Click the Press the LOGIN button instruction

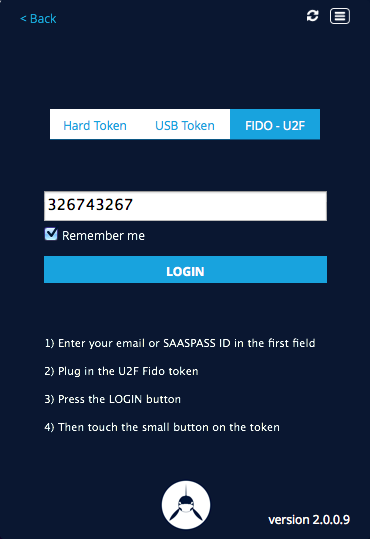coord(112,399)
